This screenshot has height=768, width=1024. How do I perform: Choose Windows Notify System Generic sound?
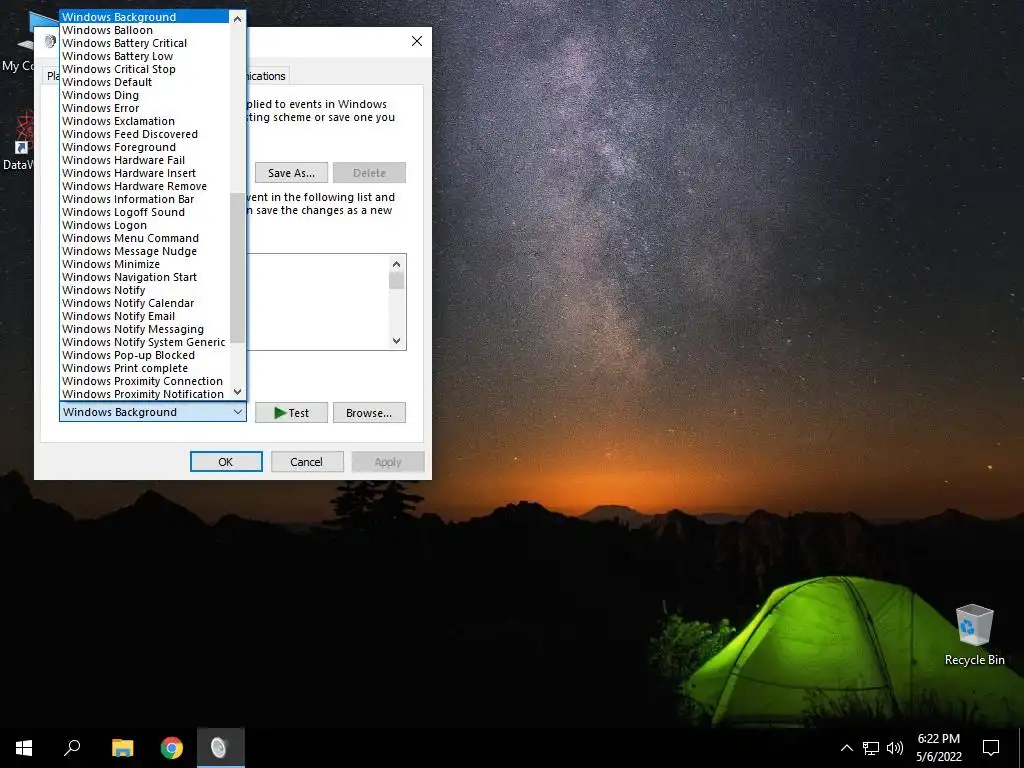tap(145, 342)
